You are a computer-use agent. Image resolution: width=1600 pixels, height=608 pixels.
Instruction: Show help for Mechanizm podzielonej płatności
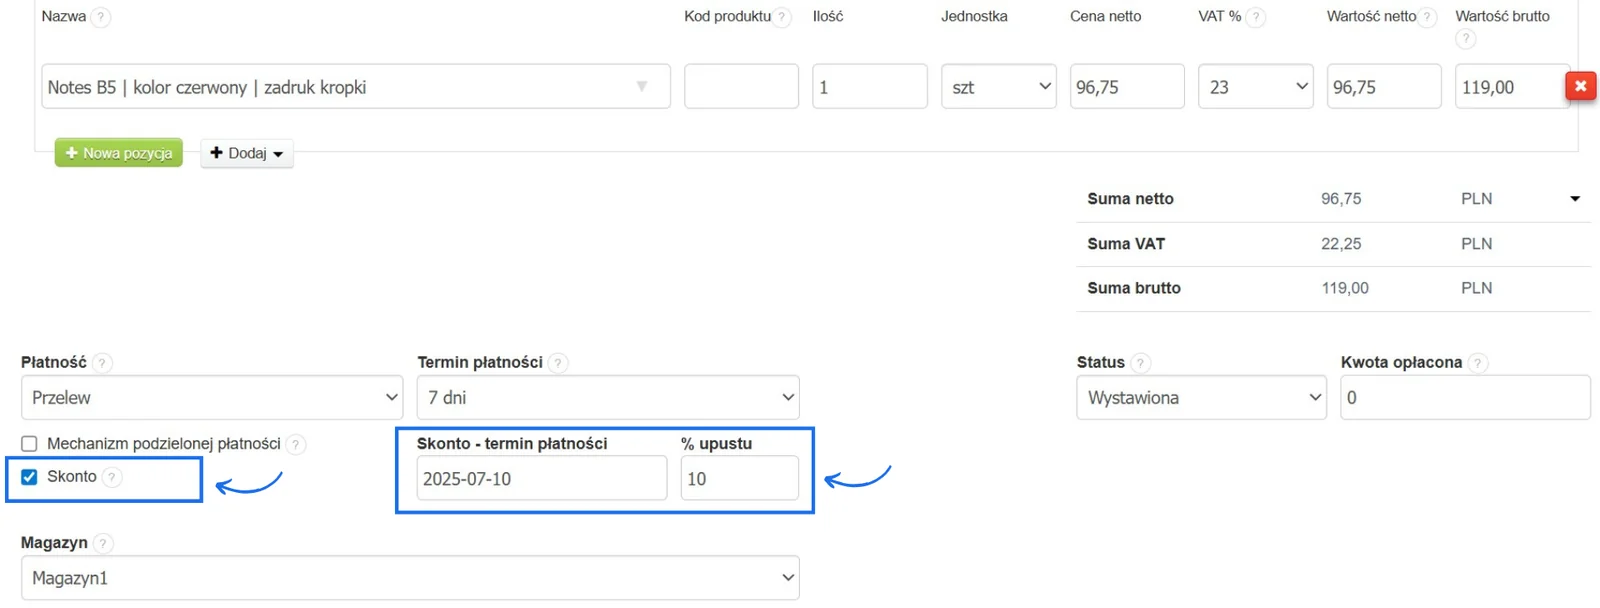click(295, 444)
